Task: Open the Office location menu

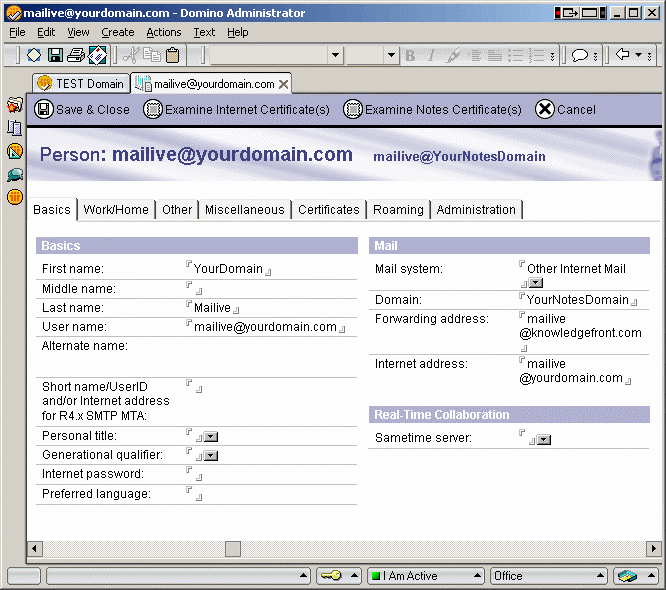Action: pos(548,576)
